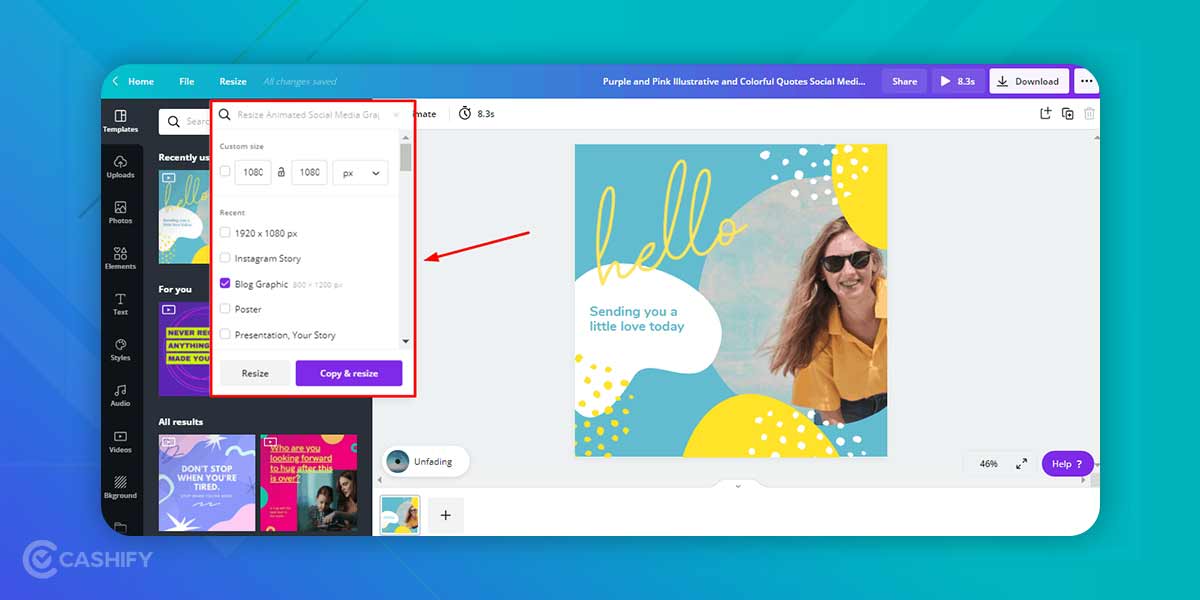Open the Templates panel
The image size is (1200, 600).
tap(120, 121)
